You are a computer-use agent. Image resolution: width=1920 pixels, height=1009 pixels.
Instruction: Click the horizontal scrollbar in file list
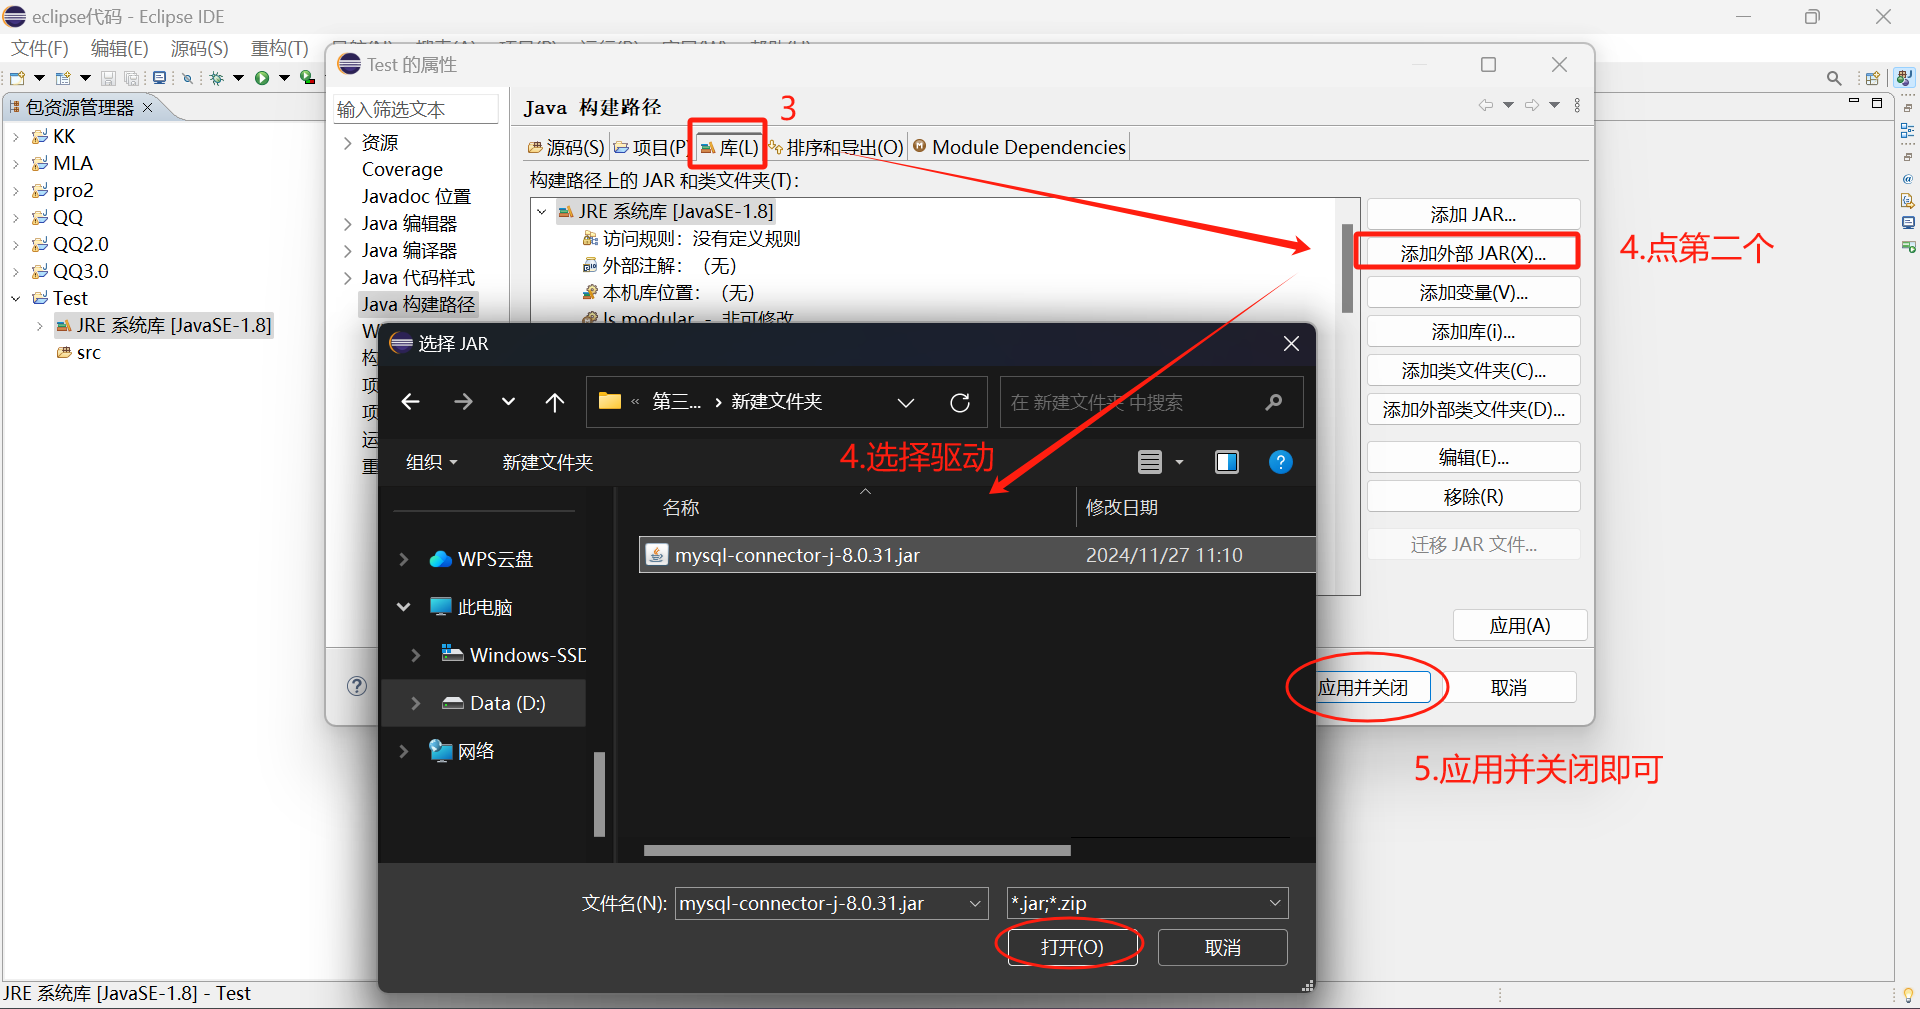[x=857, y=850]
